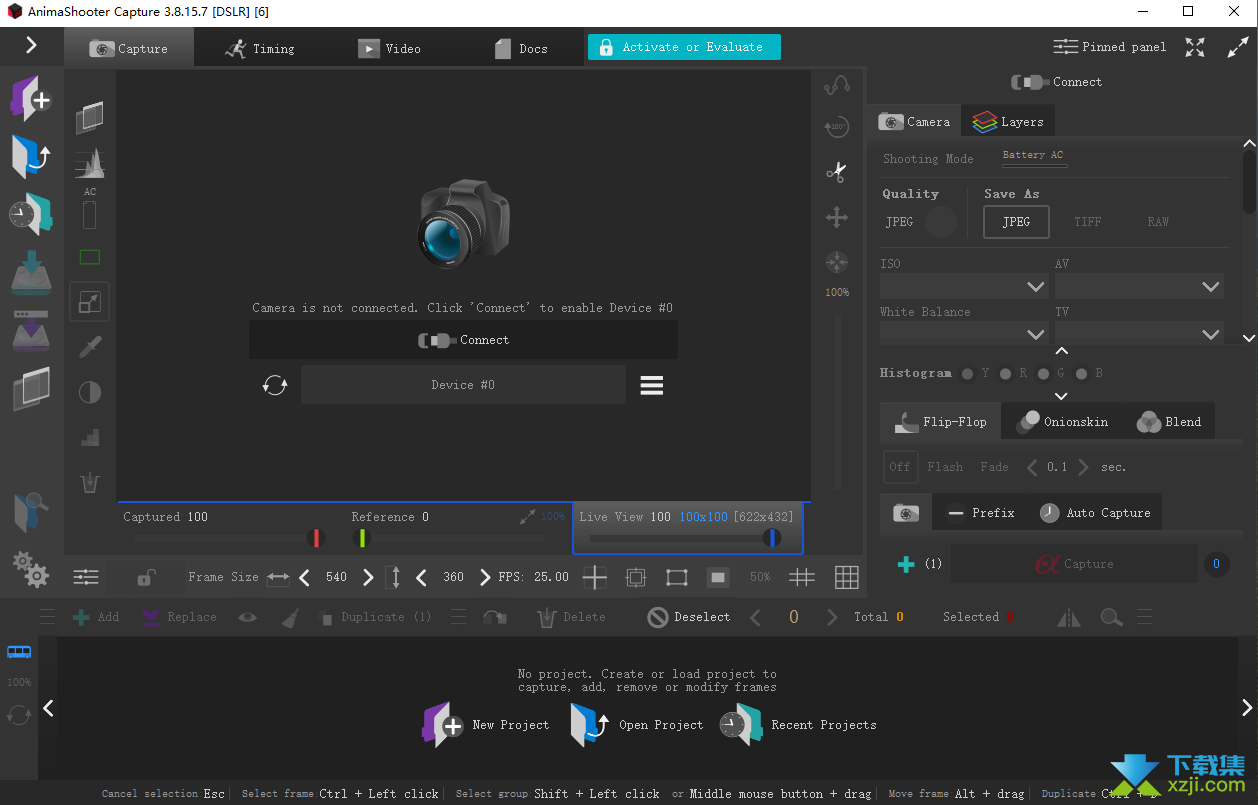This screenshot has height=805, width=1258.
Task: Select the R histogram channel
Action: [x=1005, y=374]
